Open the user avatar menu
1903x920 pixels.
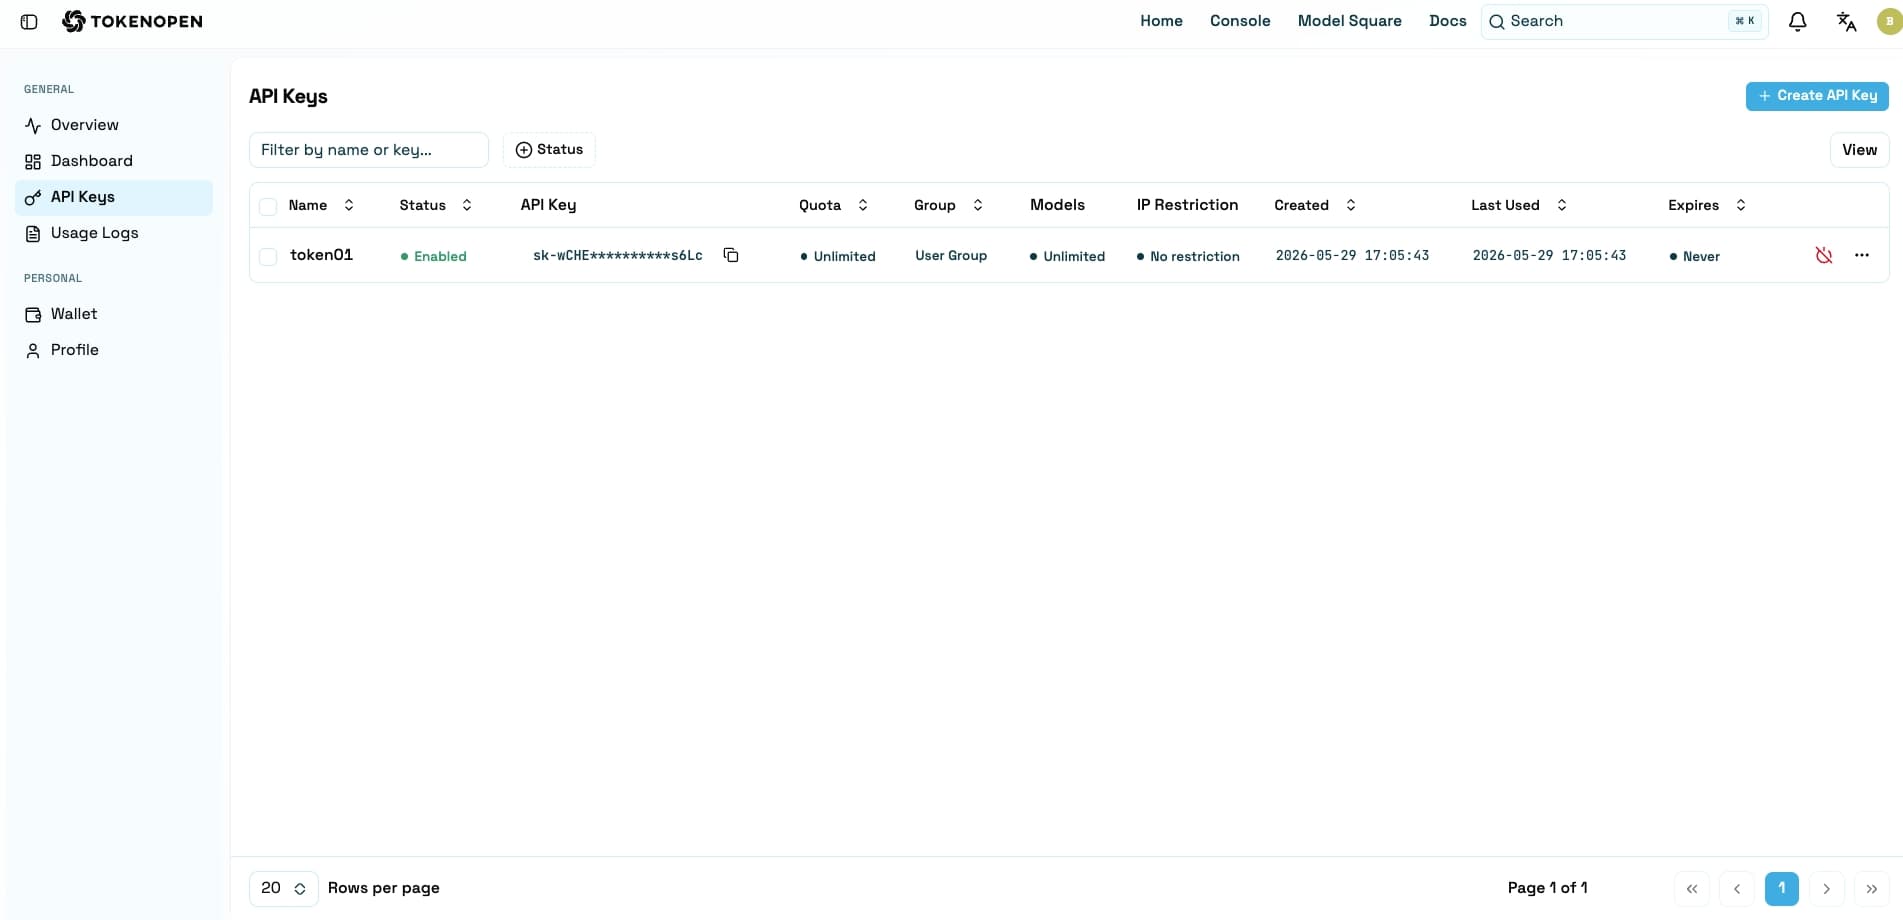1889,21
